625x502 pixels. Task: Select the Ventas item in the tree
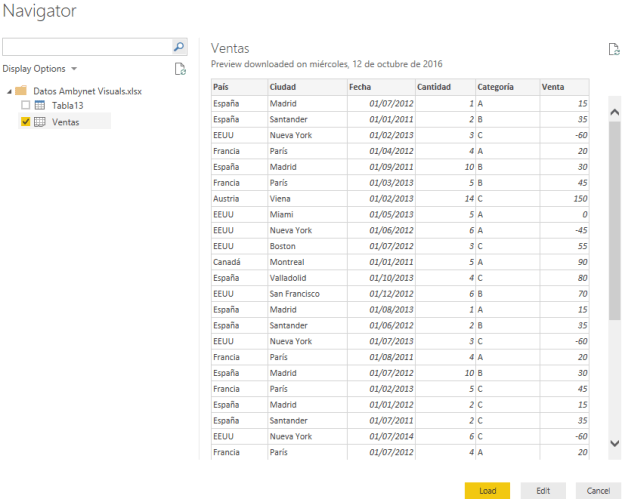[66, 122]
